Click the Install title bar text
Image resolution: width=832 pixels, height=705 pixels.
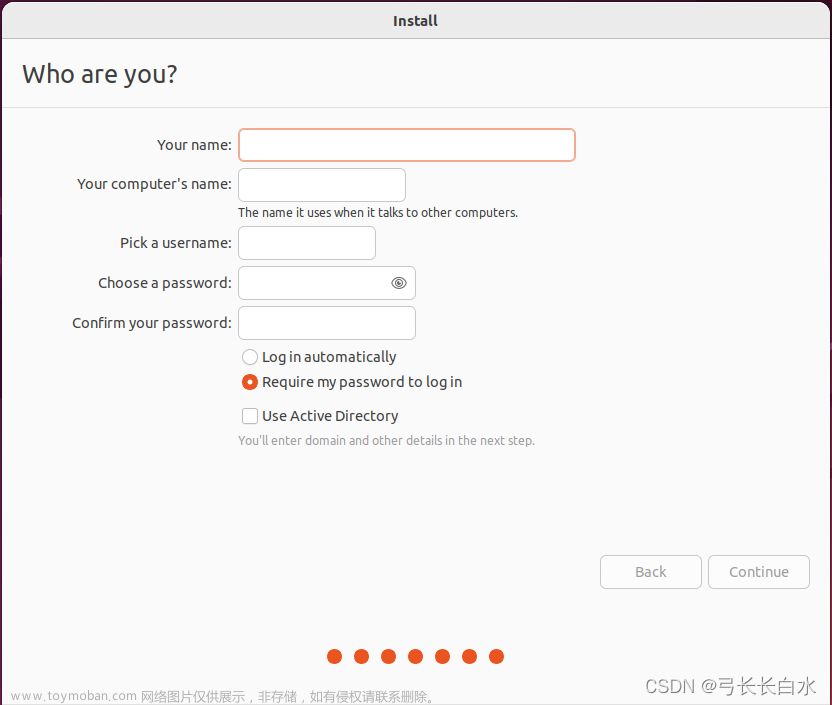(415, 20)
